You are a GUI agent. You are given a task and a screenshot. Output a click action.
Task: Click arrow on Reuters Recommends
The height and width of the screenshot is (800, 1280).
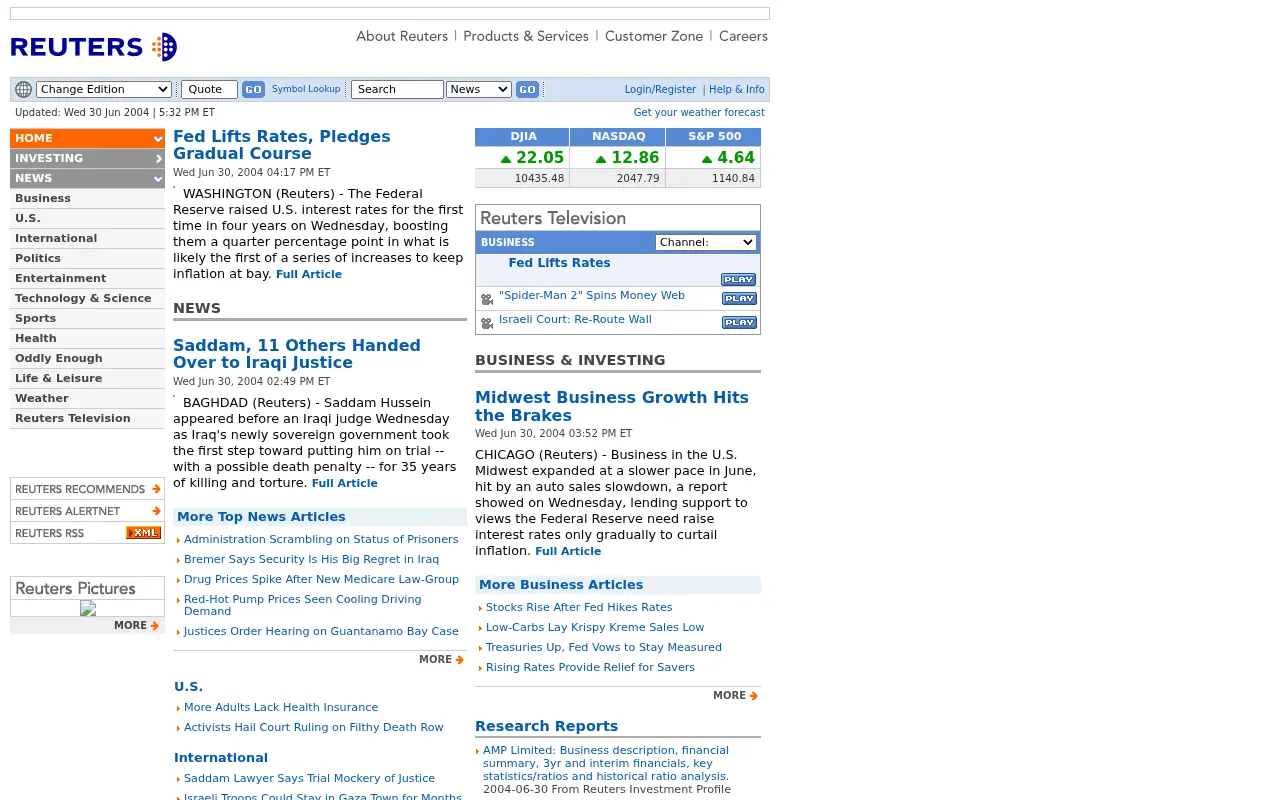(x=156, y=489)
